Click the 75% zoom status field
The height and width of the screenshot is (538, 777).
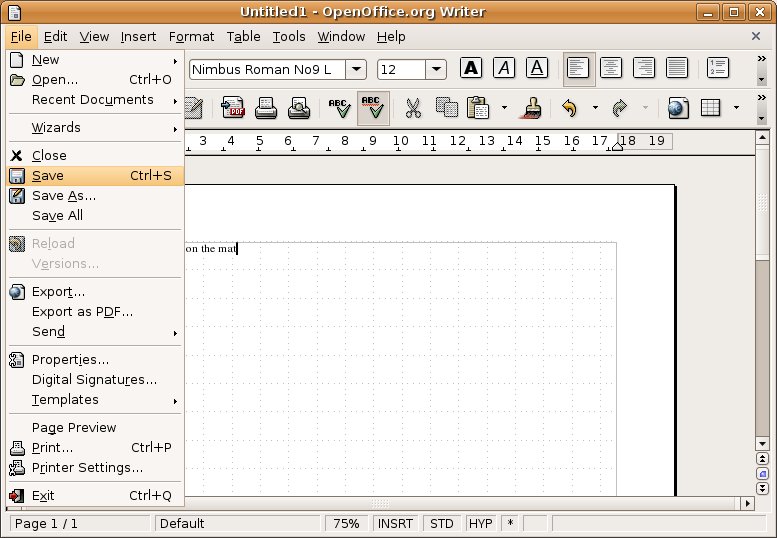coord(346,524)
